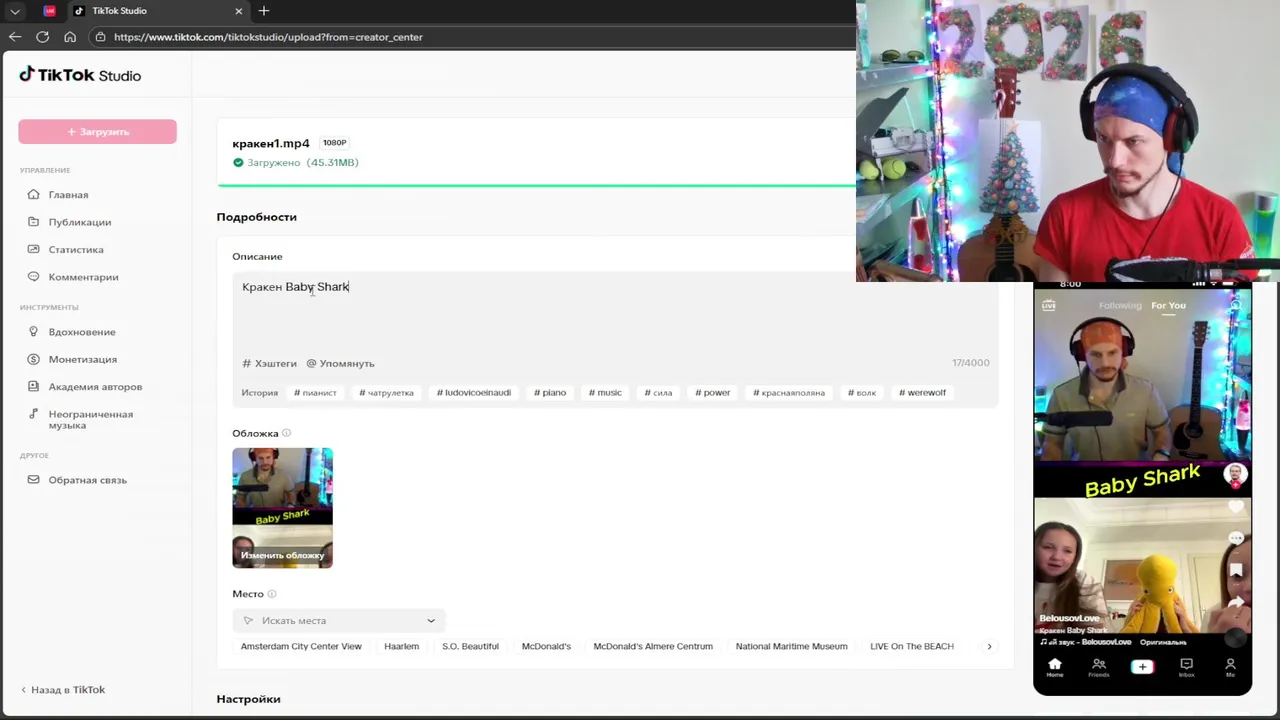Screen dimensions: 1280x720
Task: Add the пианист hashtag suggestion
Action: click(315, 393)
